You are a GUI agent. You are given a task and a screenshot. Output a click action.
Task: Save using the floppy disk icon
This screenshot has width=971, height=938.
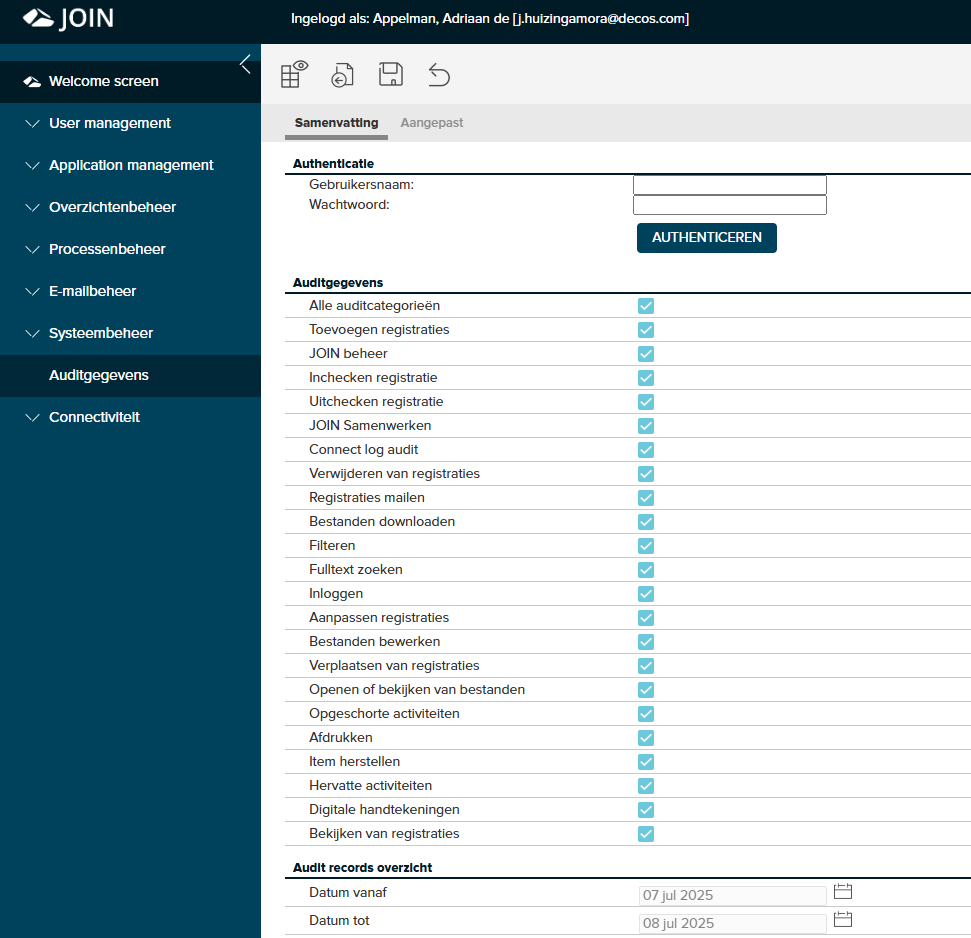391,75
